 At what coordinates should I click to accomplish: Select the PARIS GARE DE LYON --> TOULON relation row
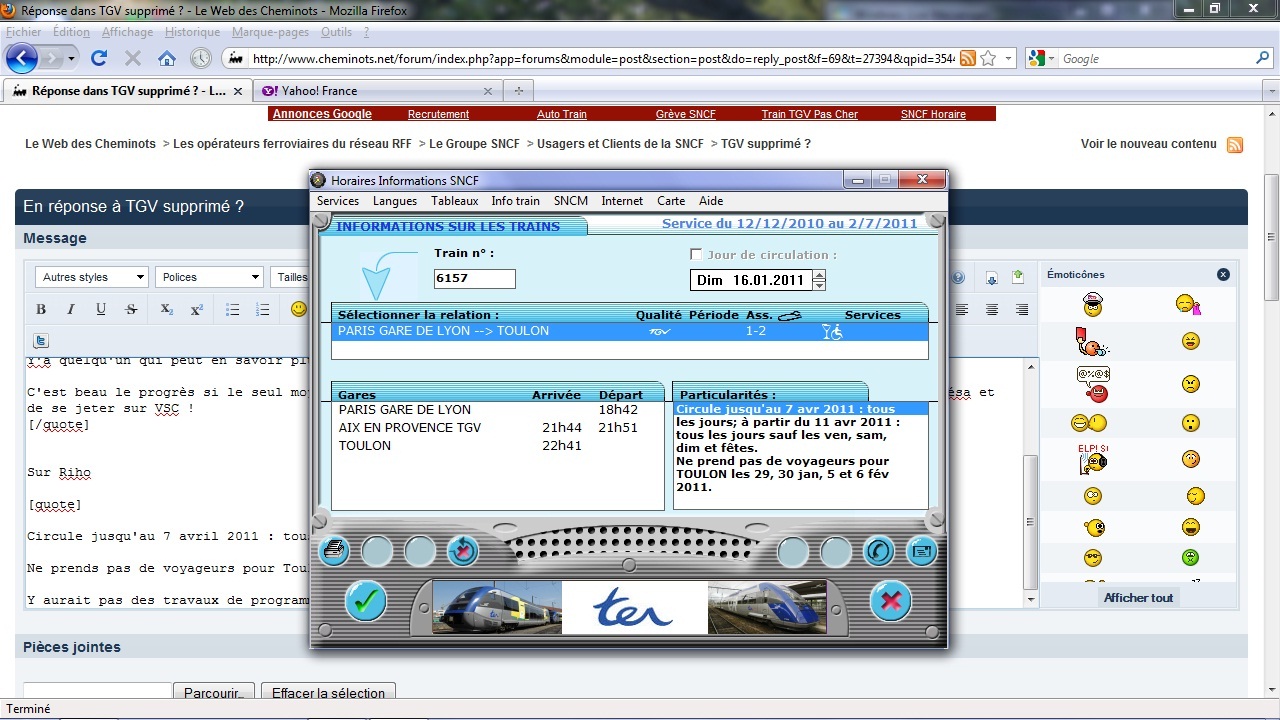(x=630, y=331)
